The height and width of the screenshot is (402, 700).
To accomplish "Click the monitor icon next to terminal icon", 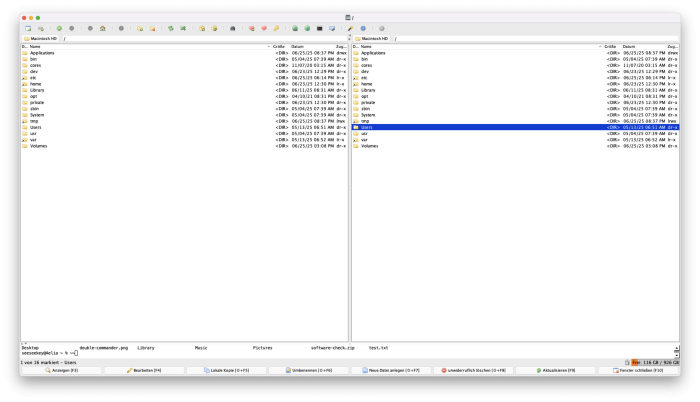I will pyautogui.click(x=332, y=28).
